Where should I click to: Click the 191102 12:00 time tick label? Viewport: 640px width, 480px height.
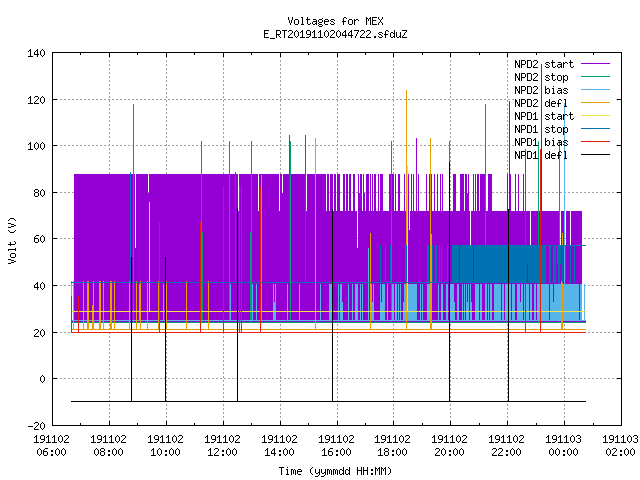[x=222, y=446]
